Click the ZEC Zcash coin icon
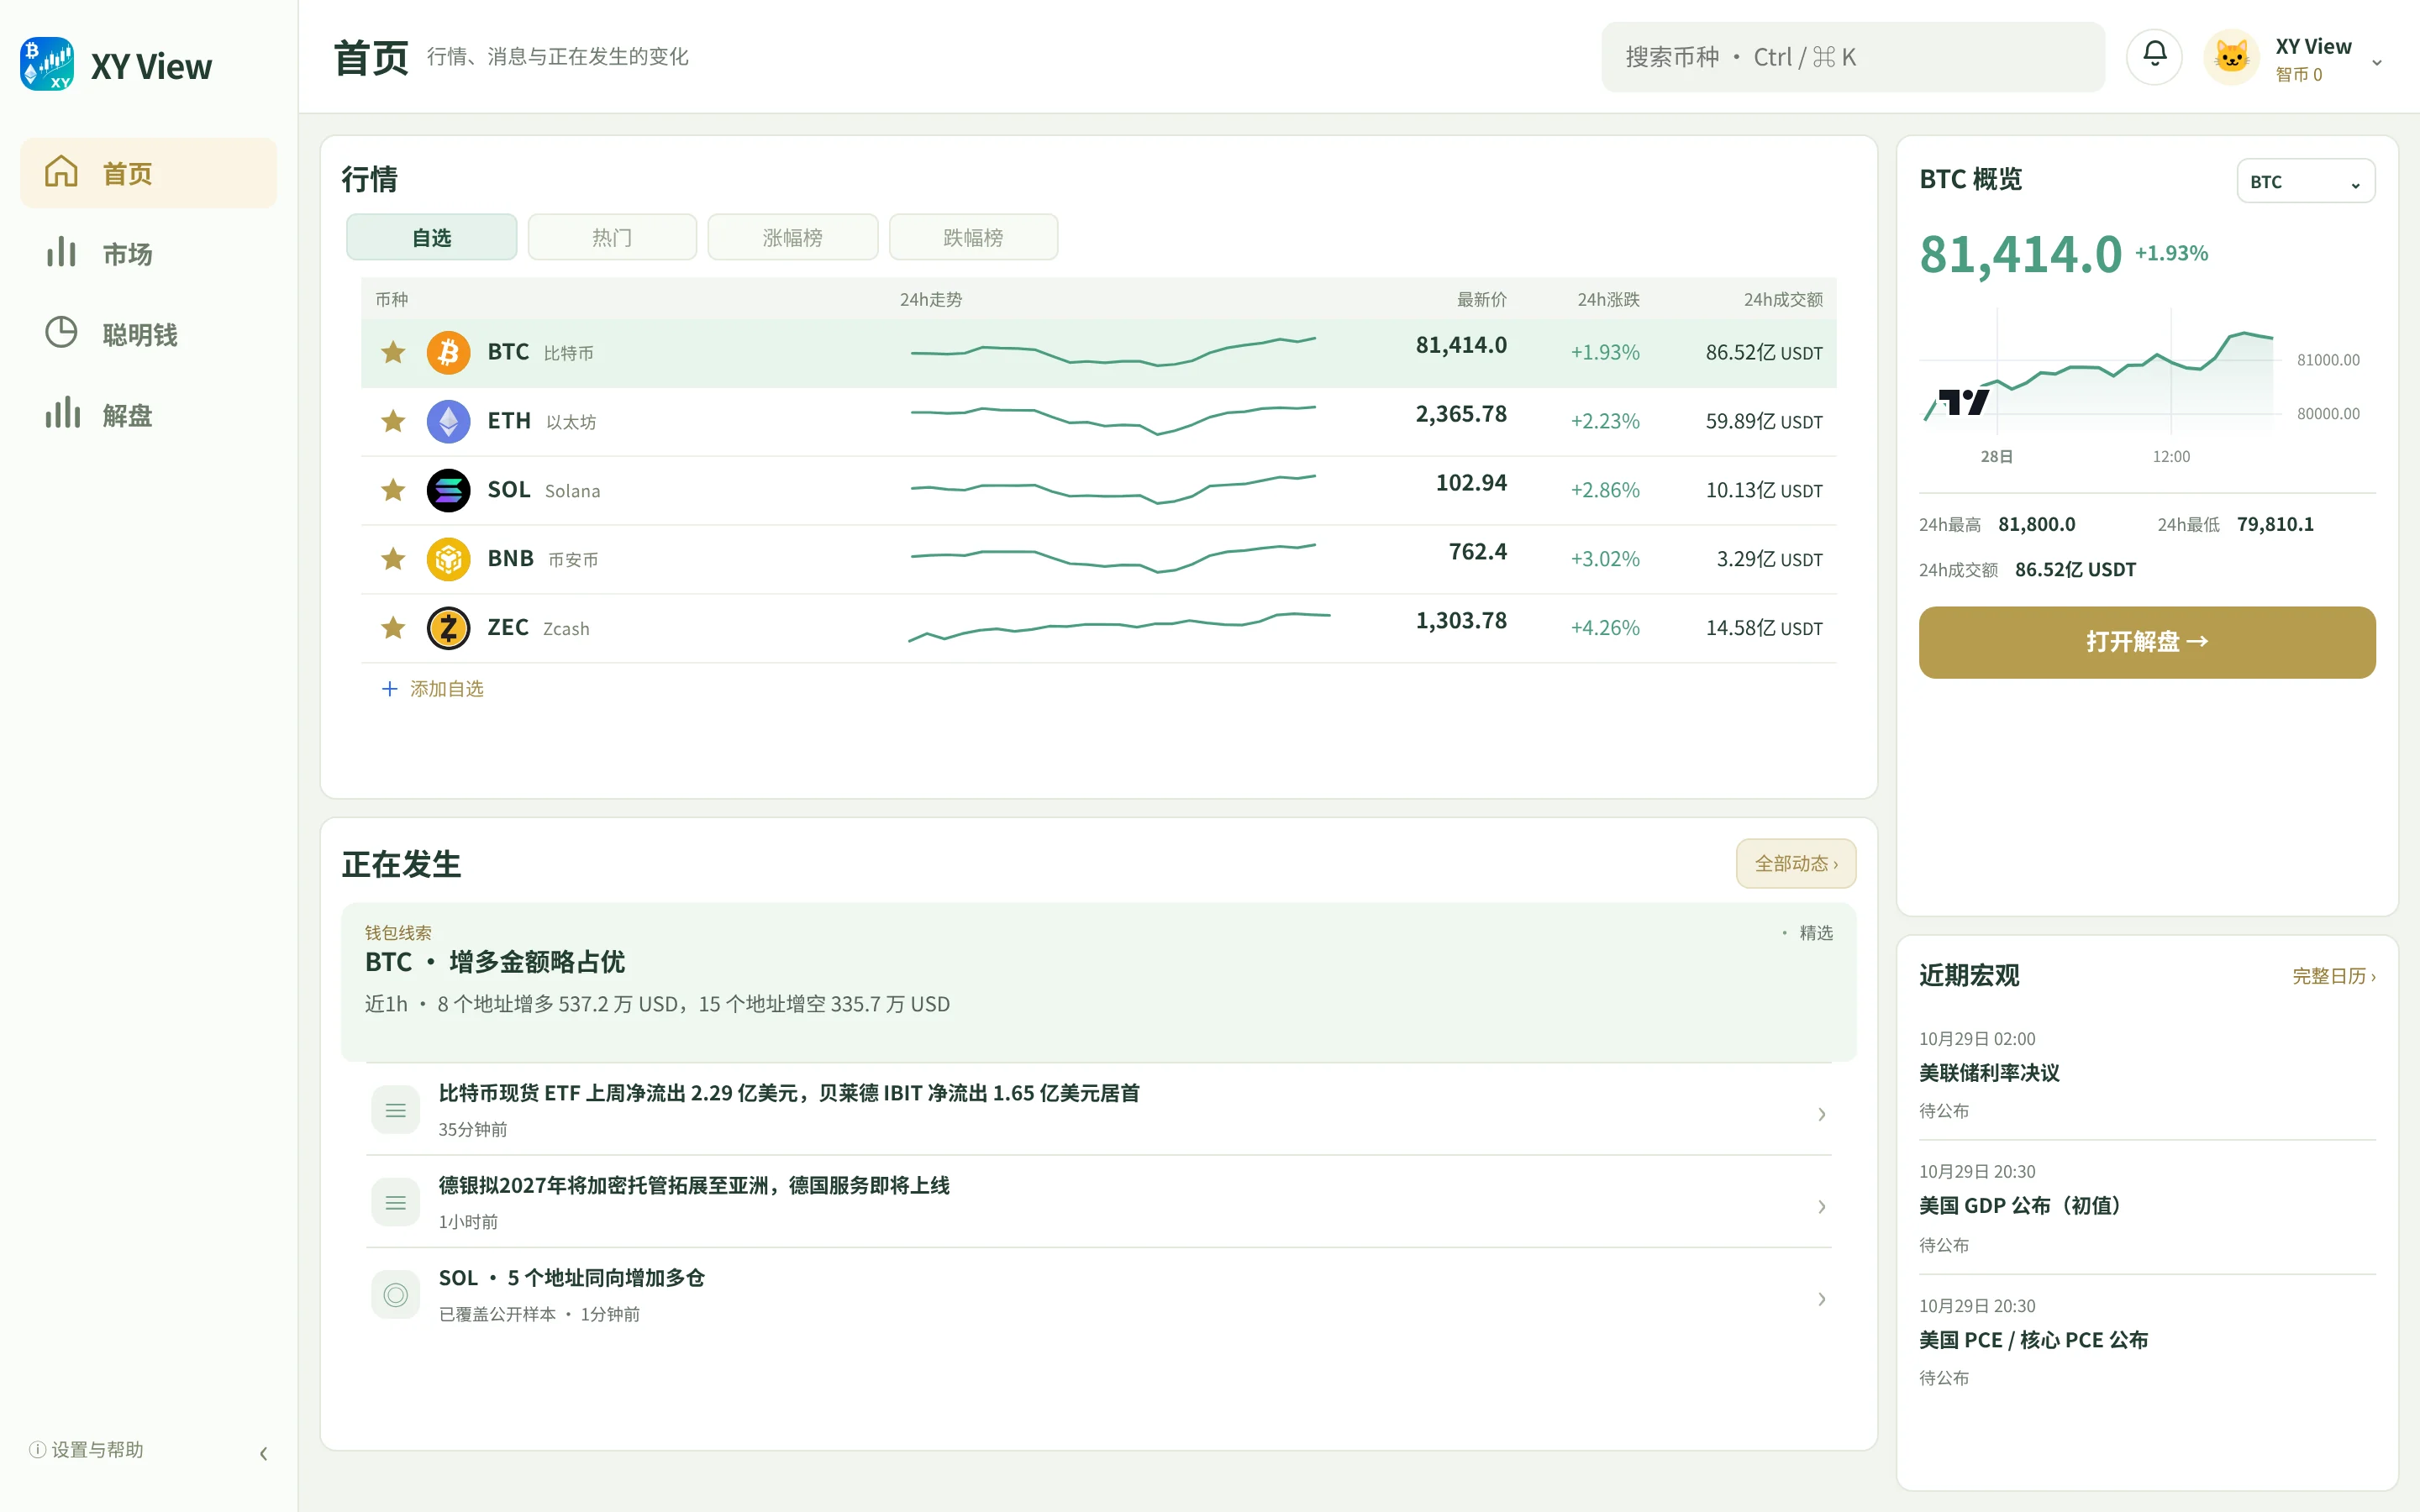 click(x=448, y=628)
